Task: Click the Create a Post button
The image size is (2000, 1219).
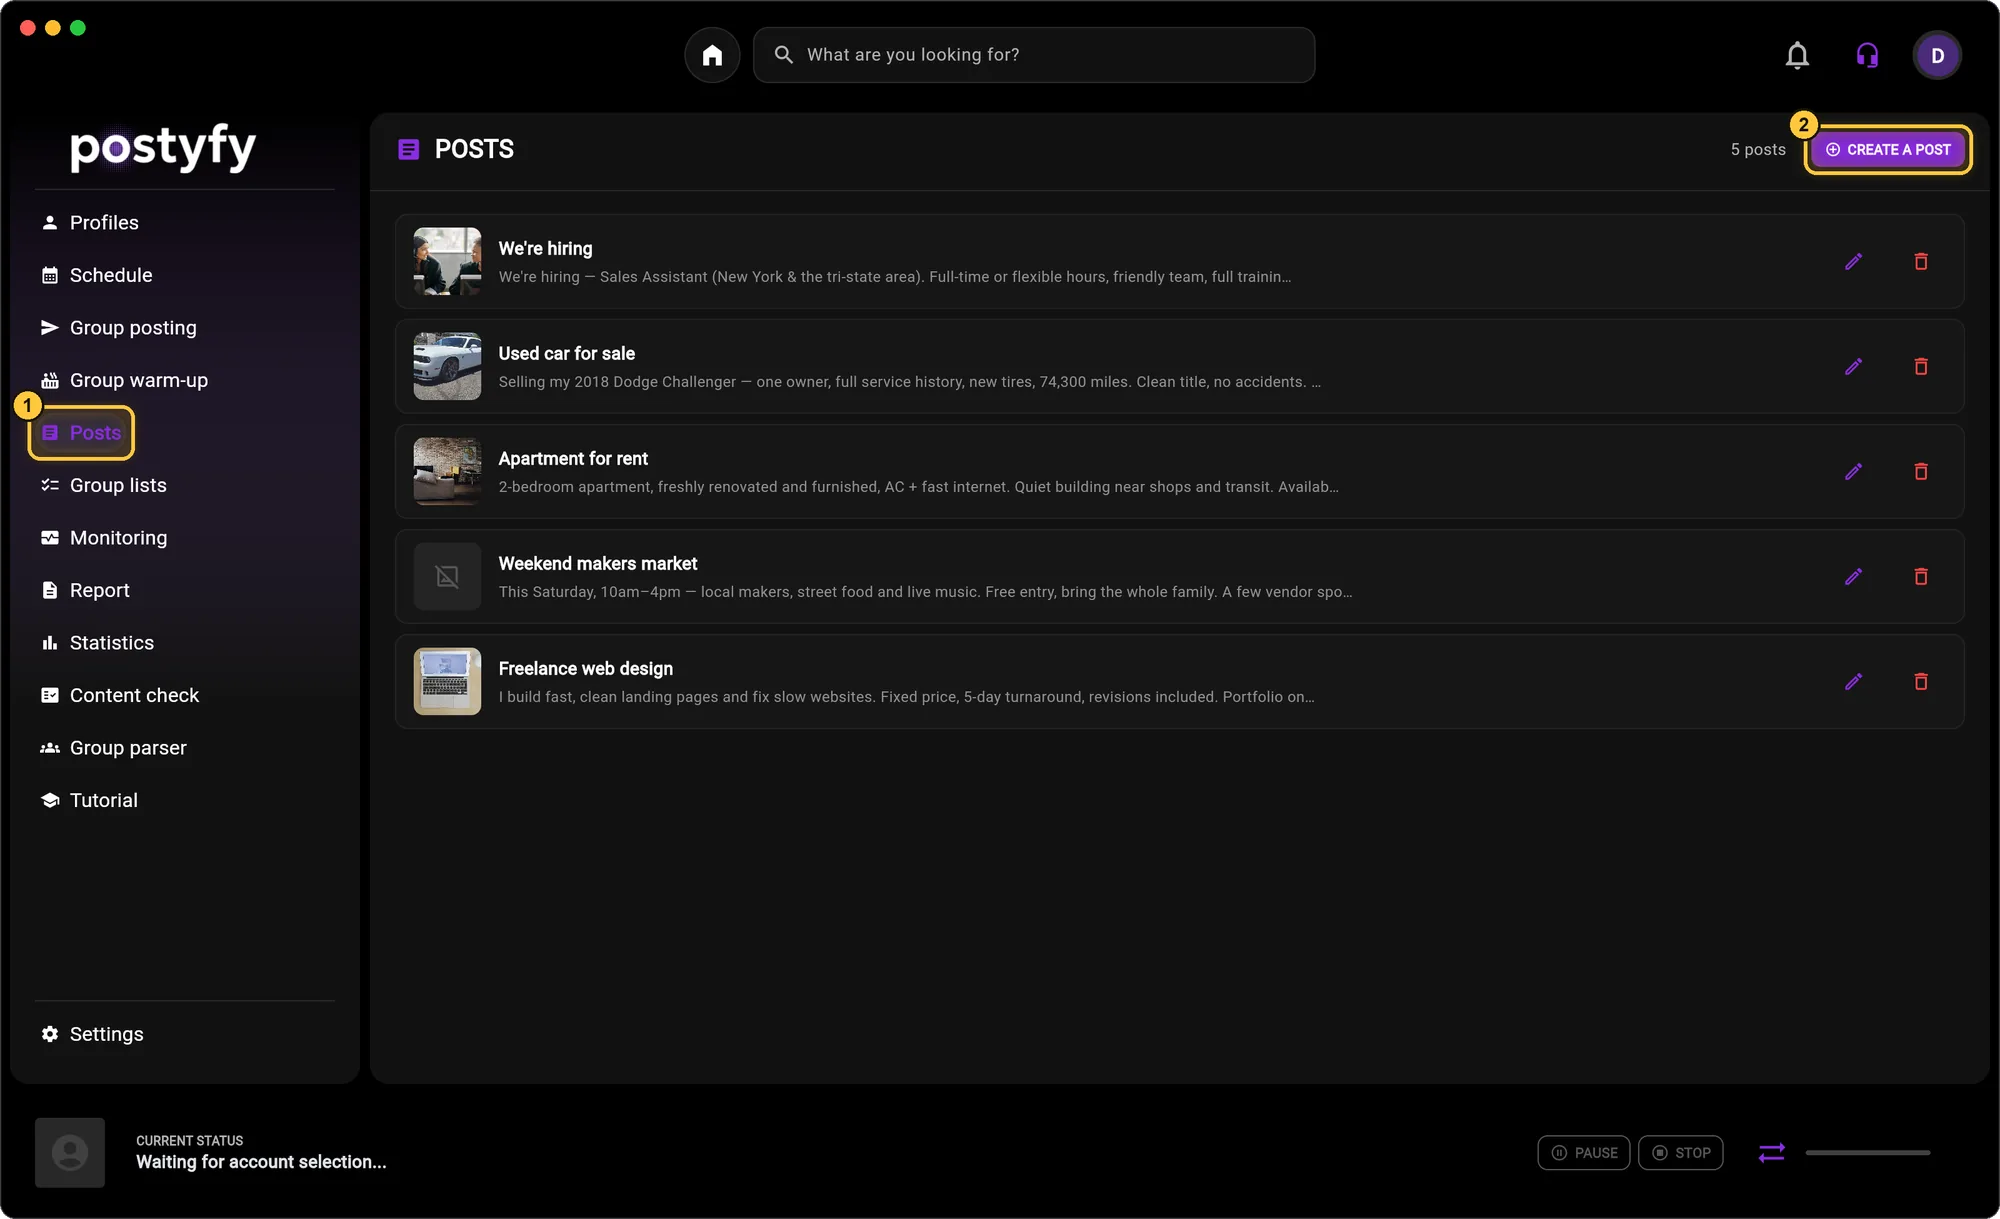Action: click(x=1888, y=150)
